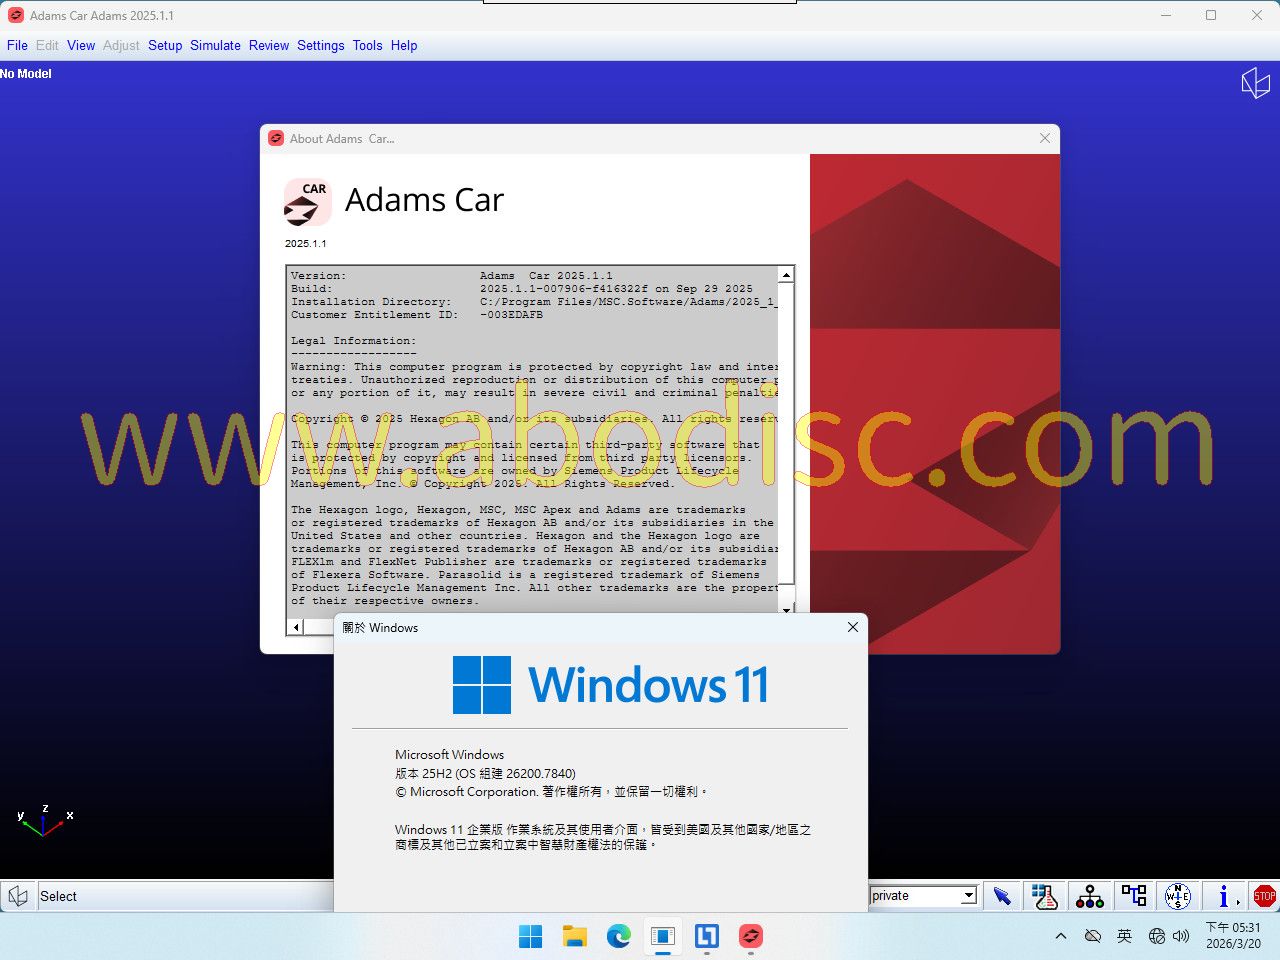The width and height of the screenshot is (1280, 960).
Task: Click the scroll up arrow in legal text
Action: 787,275
